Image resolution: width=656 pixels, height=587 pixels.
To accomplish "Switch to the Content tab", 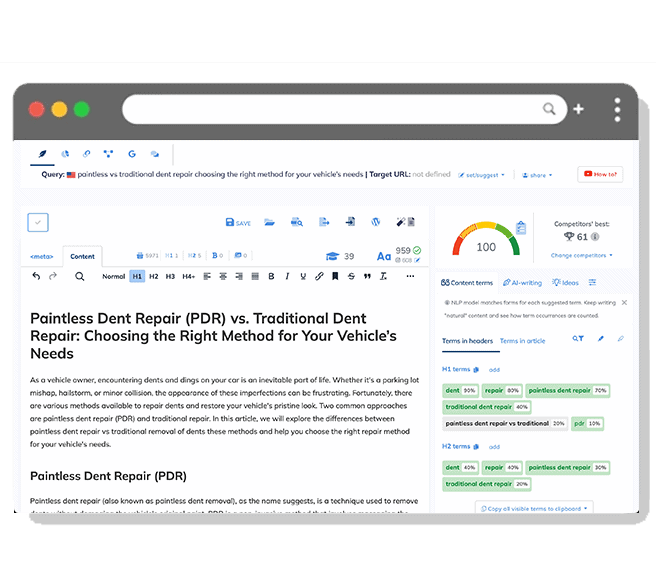I will 82,256.
